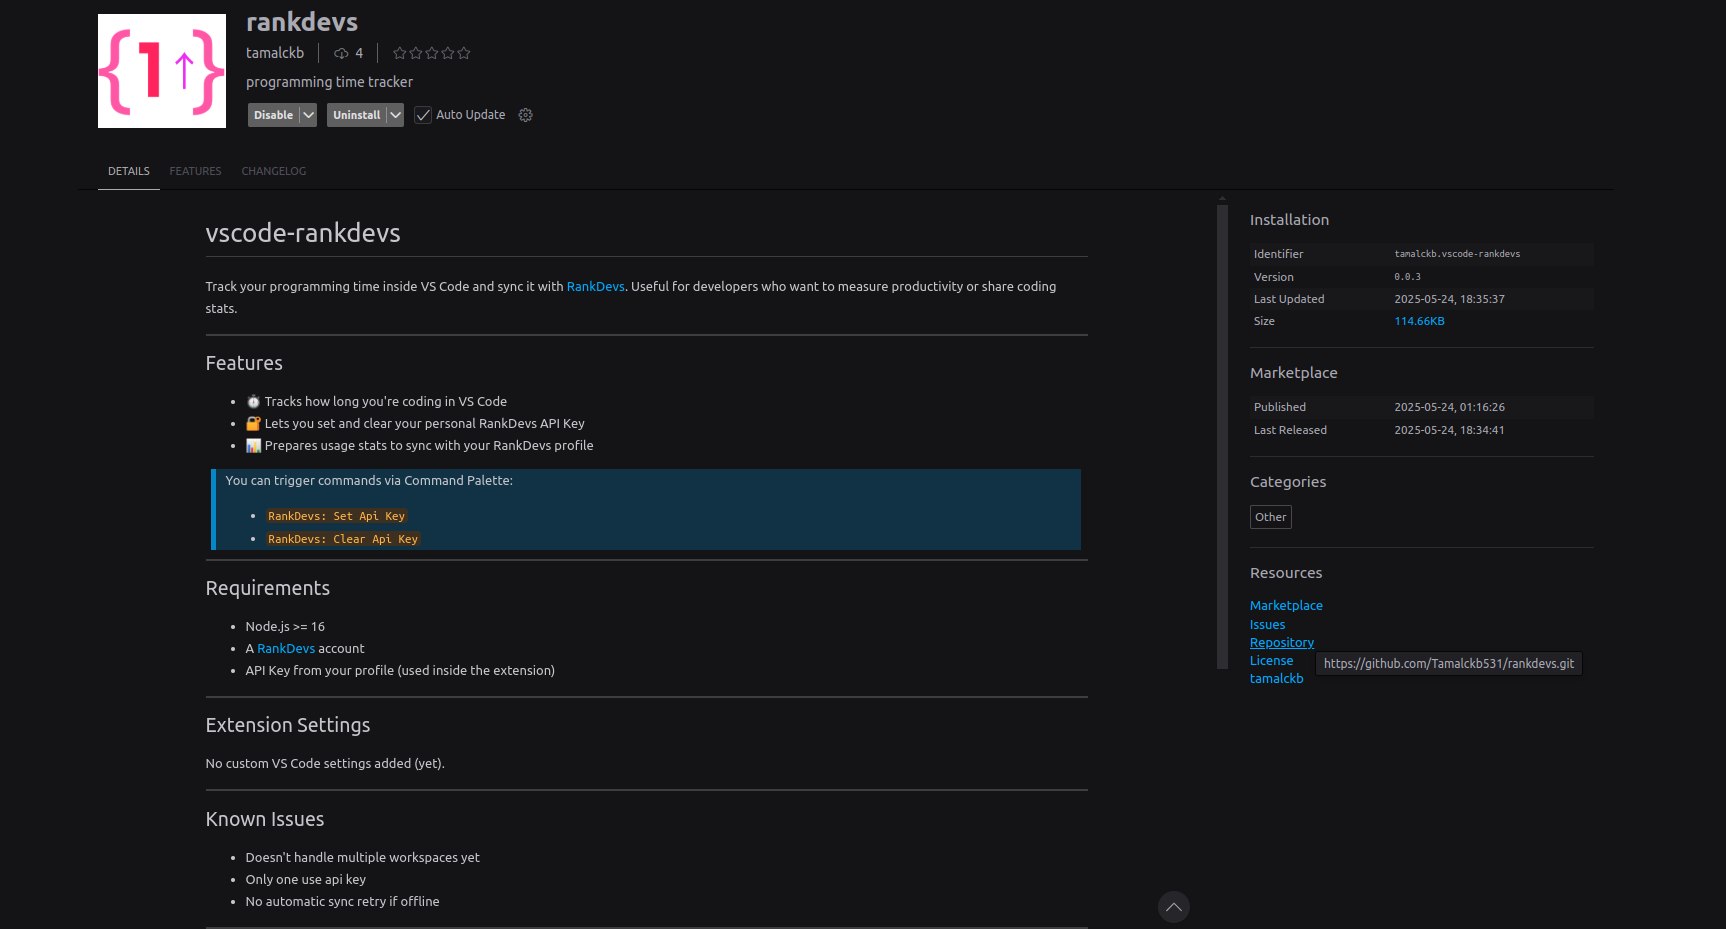
Task: Switch to the DETAILS tab
Action: click(x=129, y=171)
